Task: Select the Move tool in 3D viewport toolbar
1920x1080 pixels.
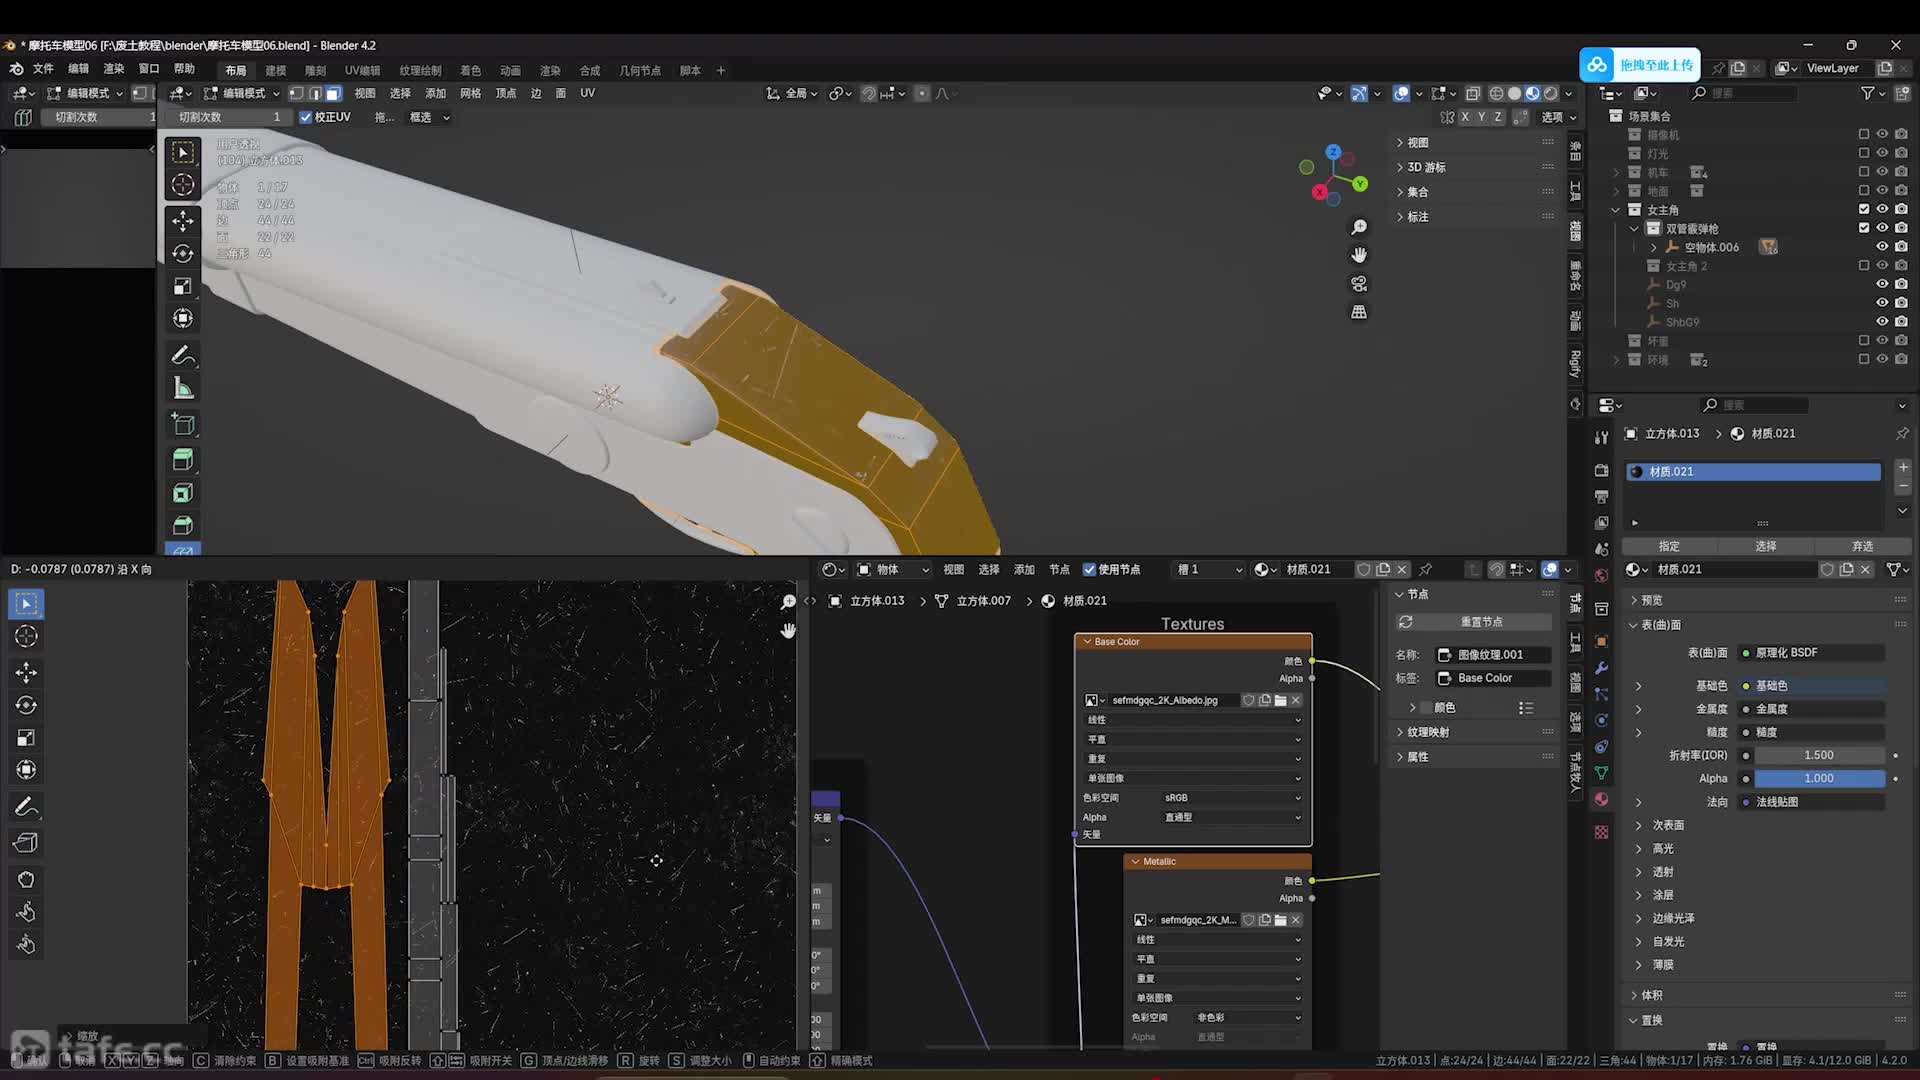Action: pos(183,221)
